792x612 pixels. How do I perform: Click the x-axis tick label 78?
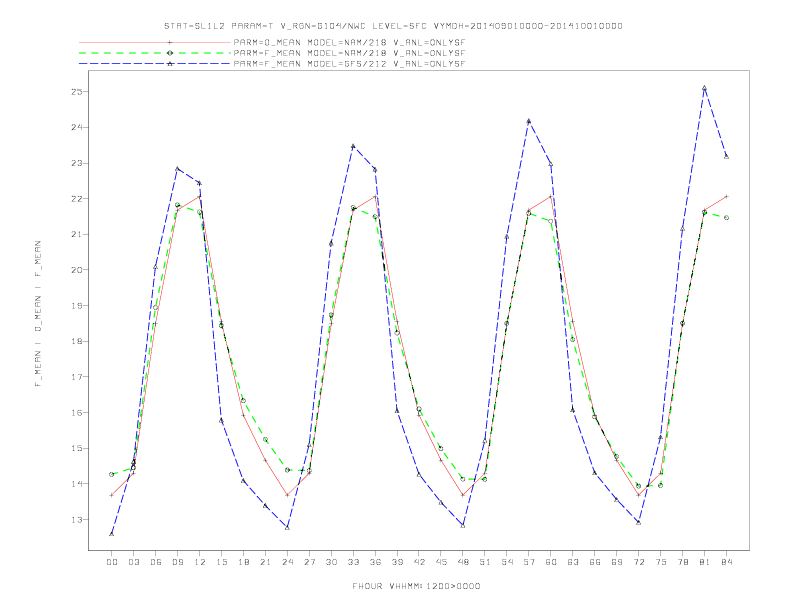[682, 562]
